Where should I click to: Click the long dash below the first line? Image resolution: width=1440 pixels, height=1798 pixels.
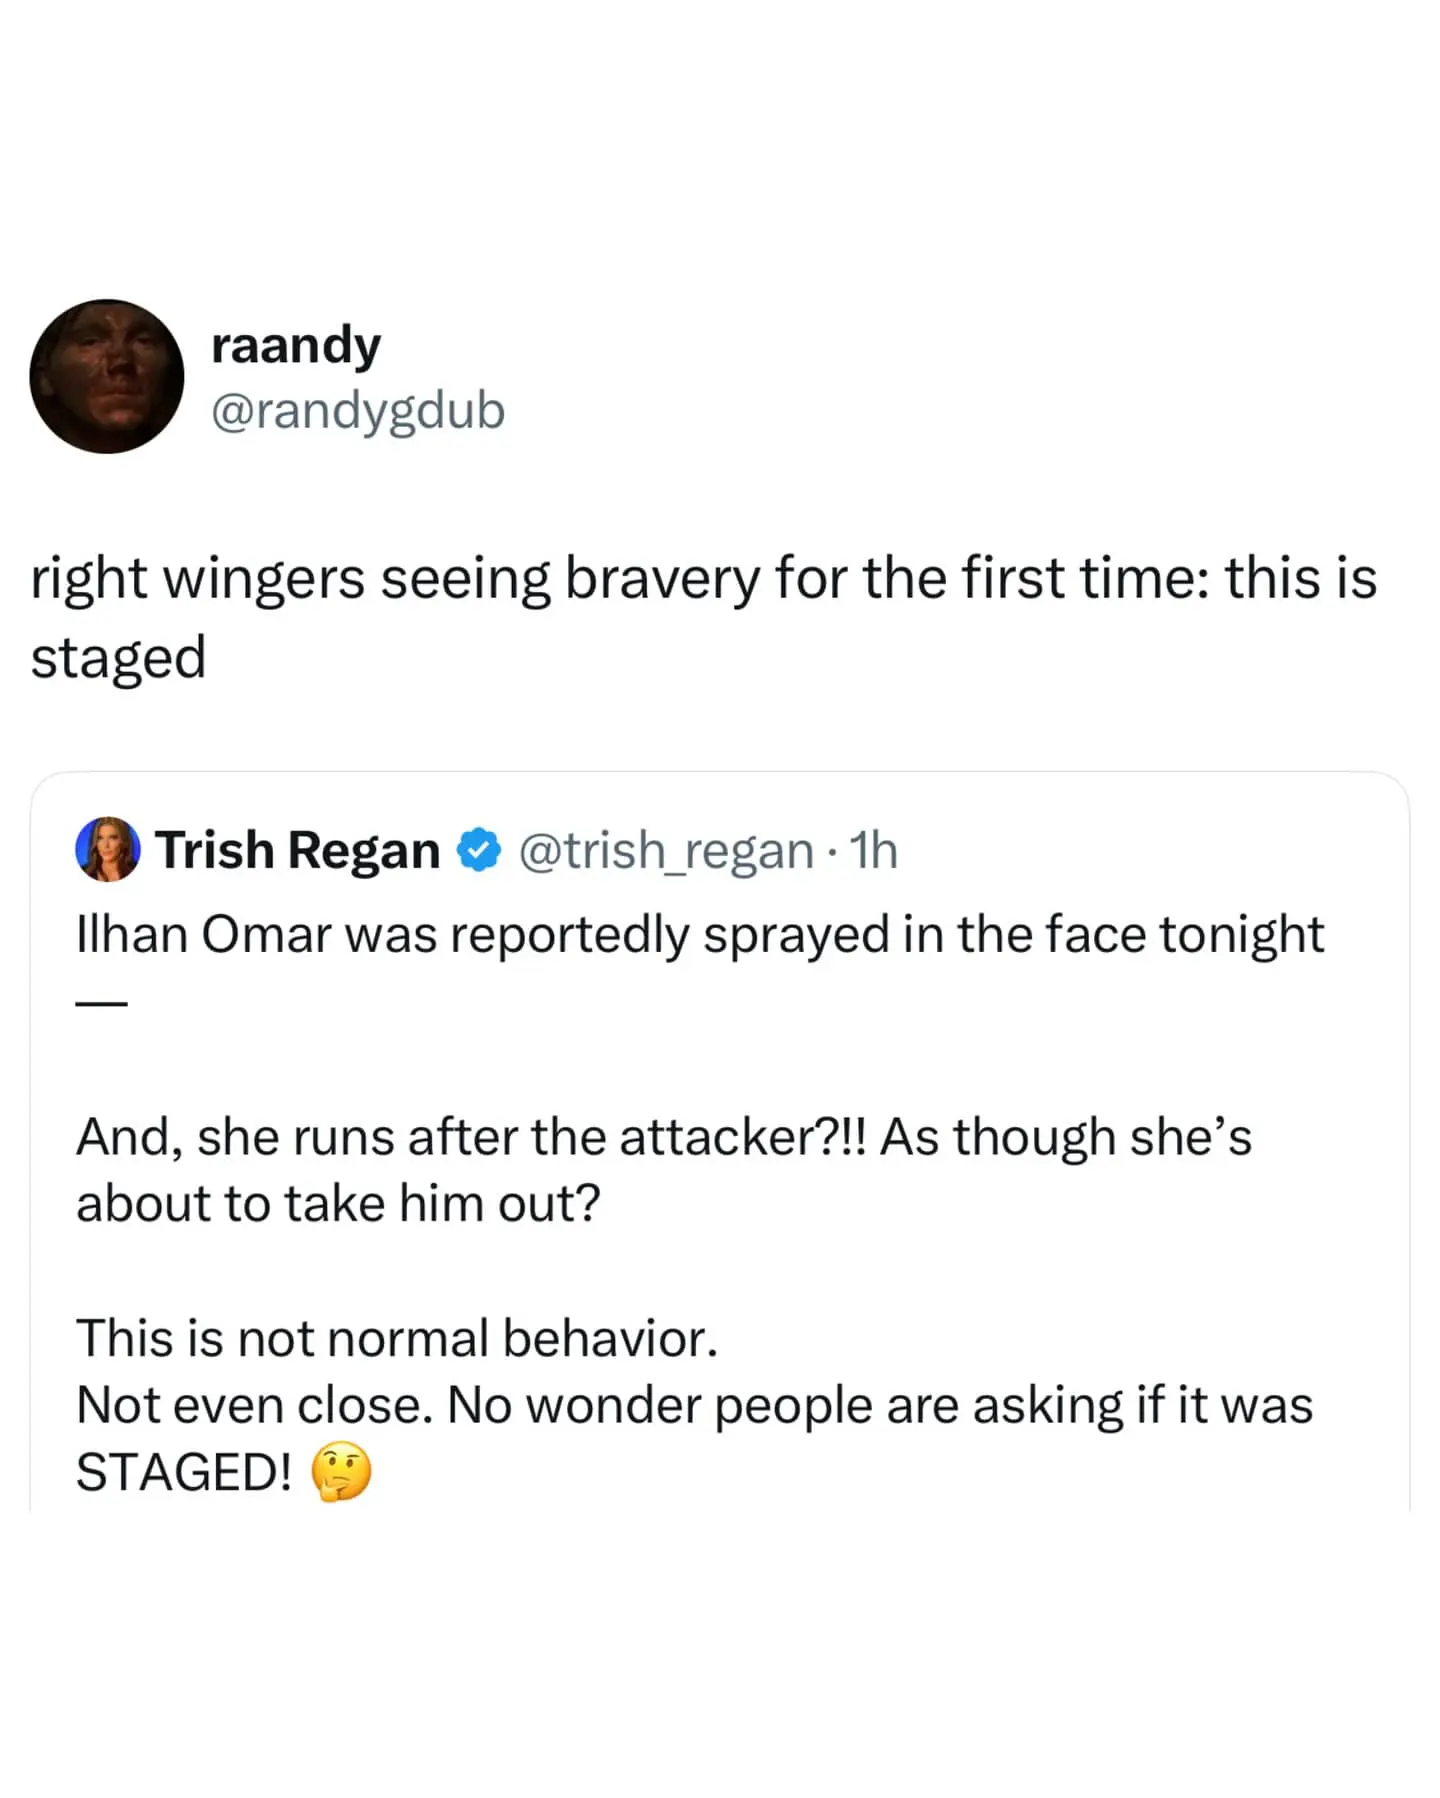coord(102,1003)
